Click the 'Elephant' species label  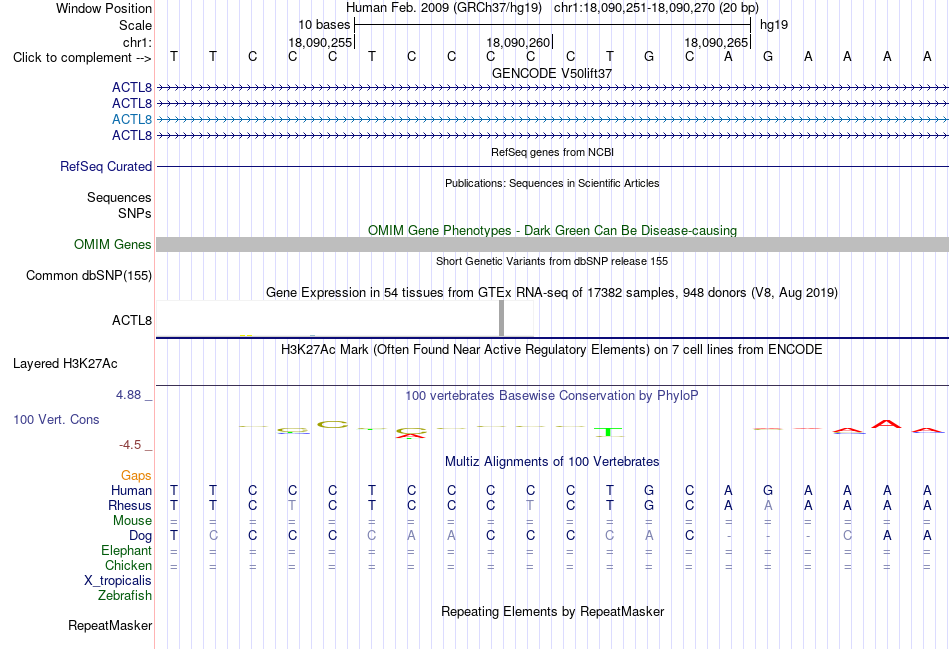click(x=126, y=550)
